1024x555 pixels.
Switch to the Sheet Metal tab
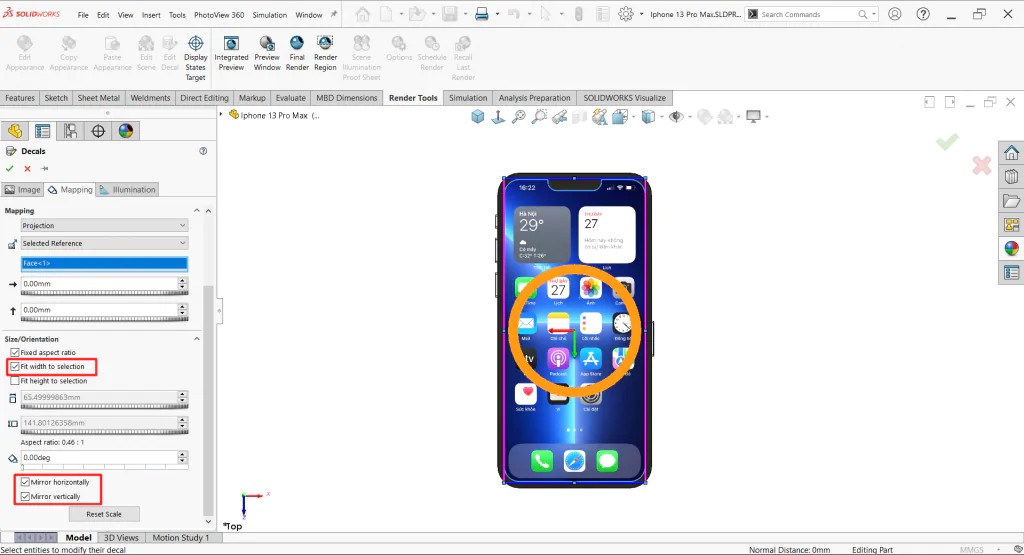[x=99, y=98]
